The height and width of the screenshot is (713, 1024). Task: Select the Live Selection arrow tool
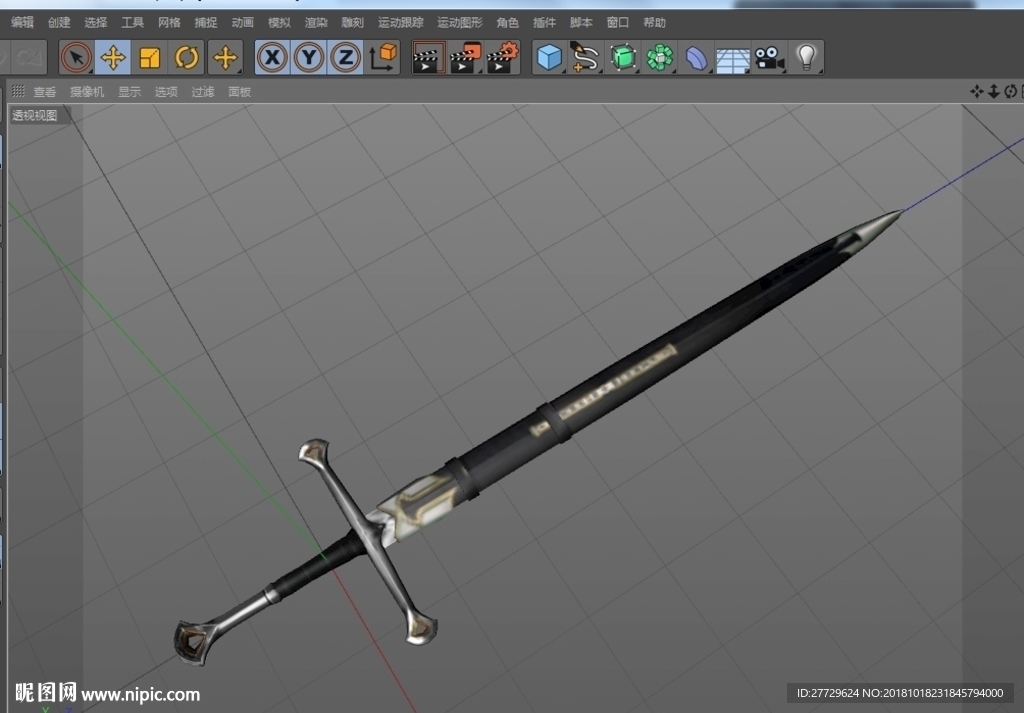(76, 57)
